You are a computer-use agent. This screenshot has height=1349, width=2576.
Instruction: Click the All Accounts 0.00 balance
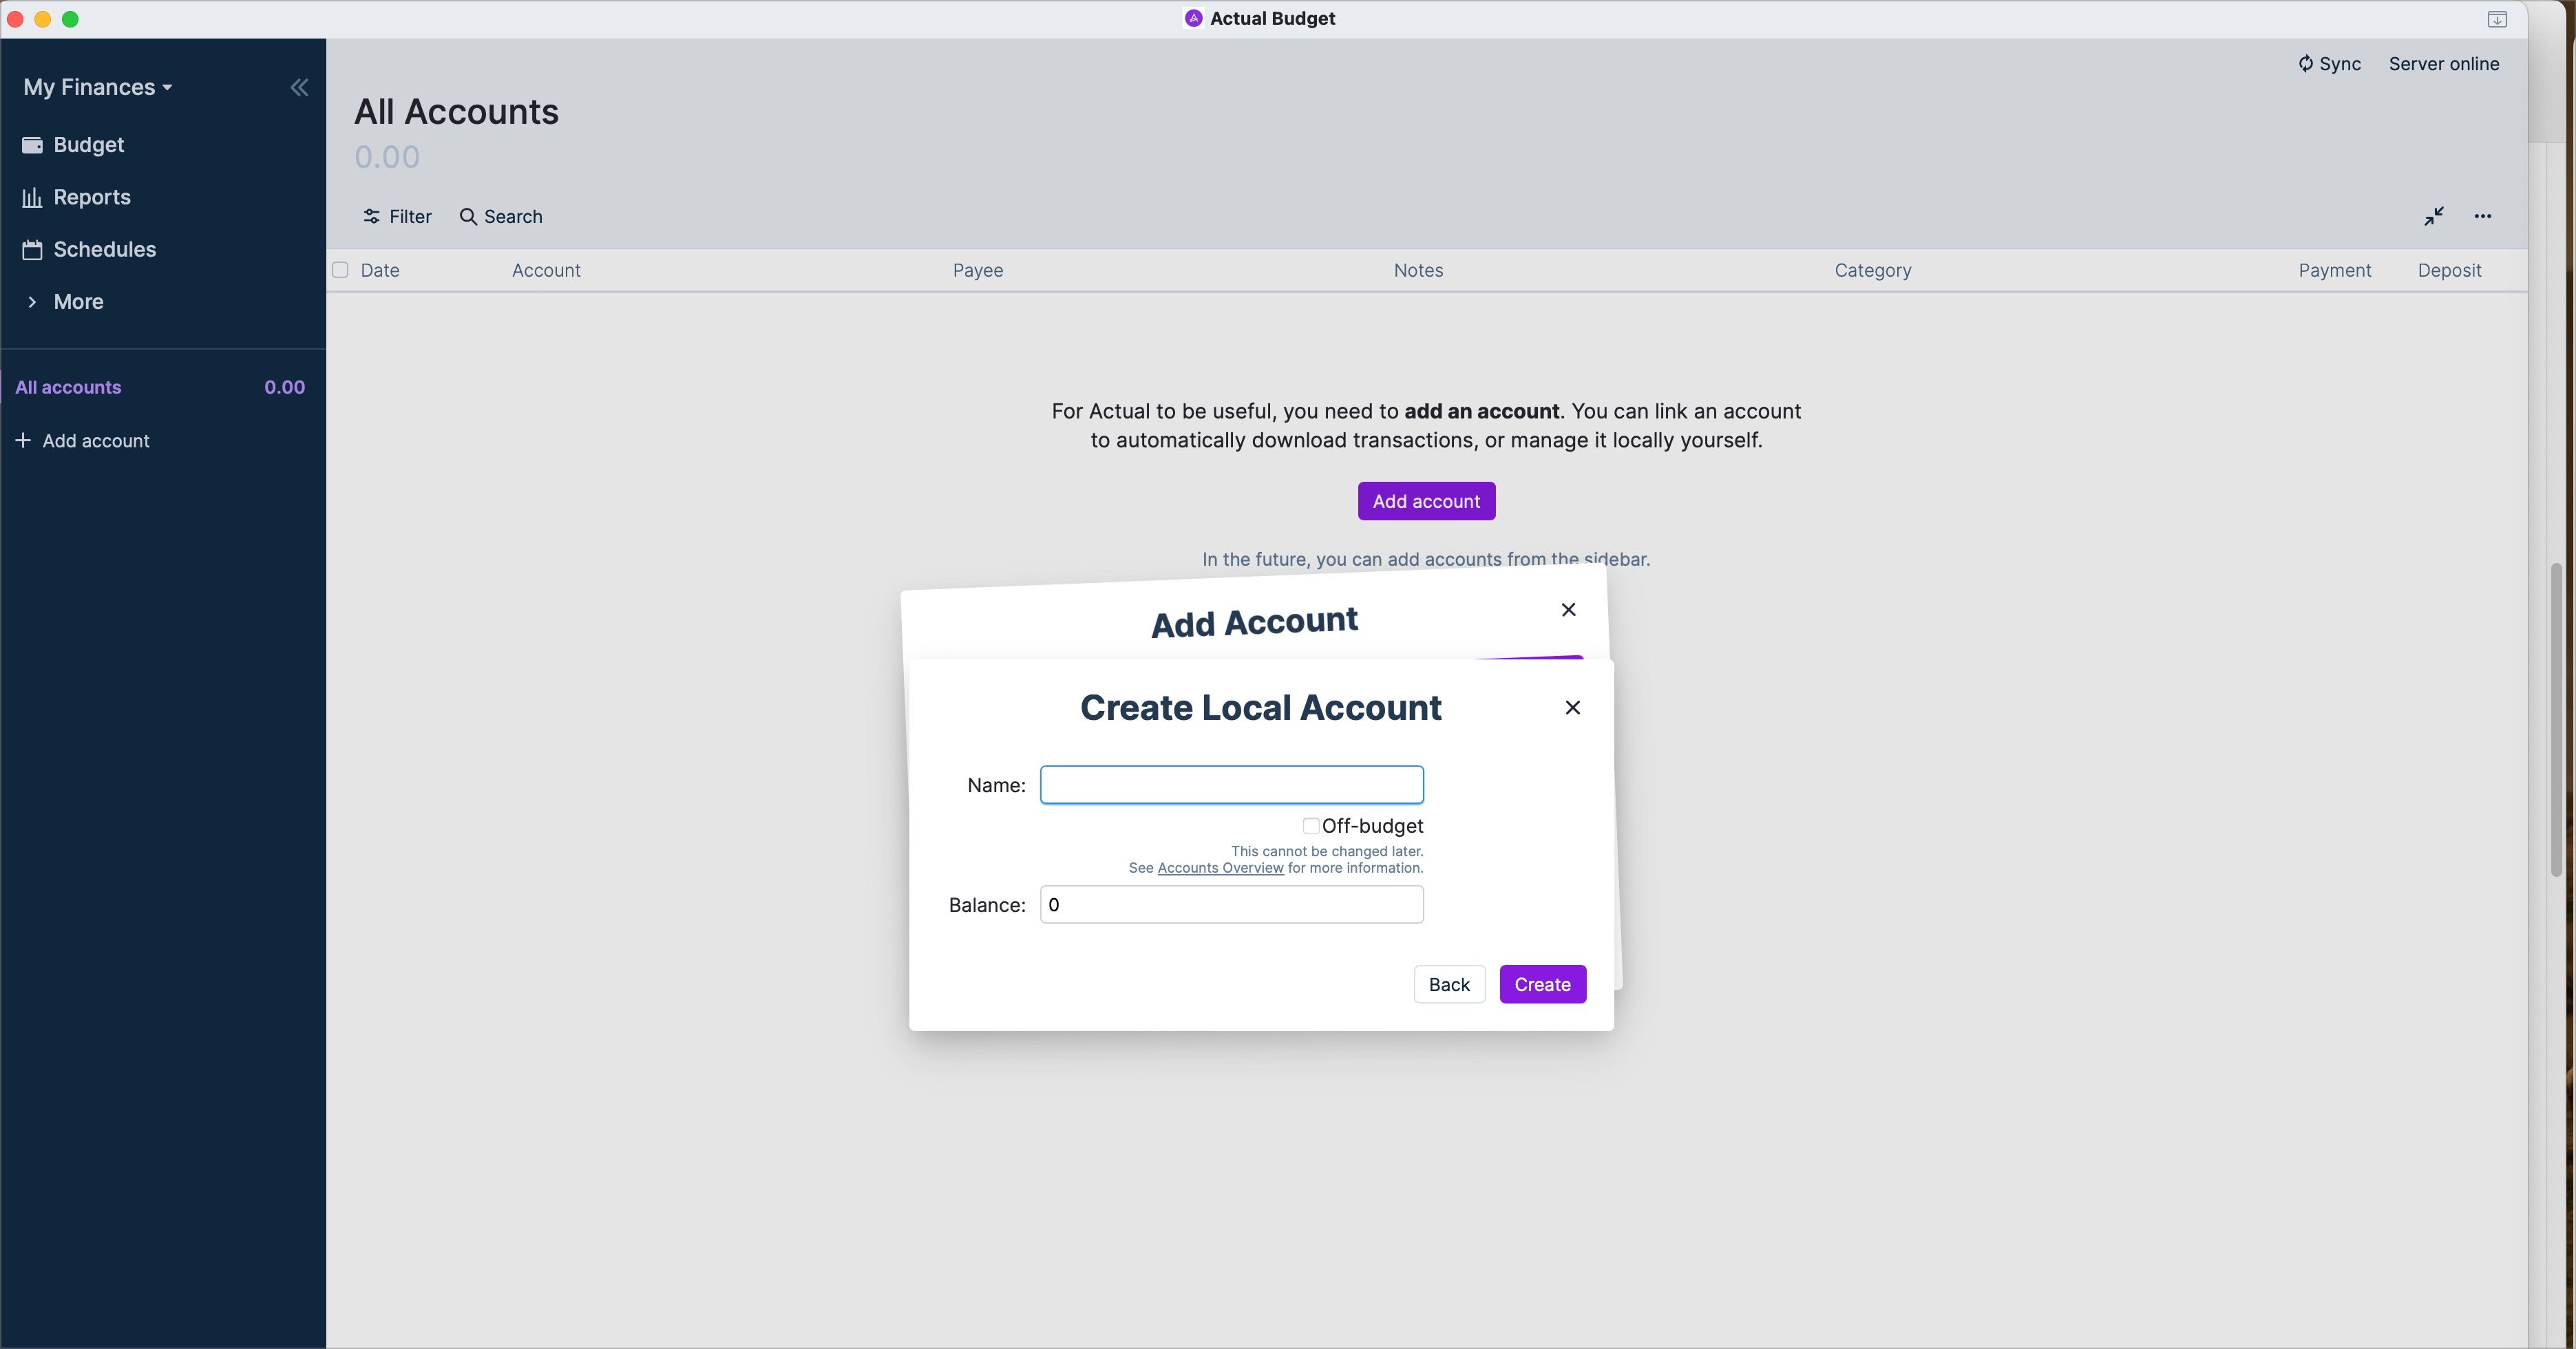click(387, 157)
